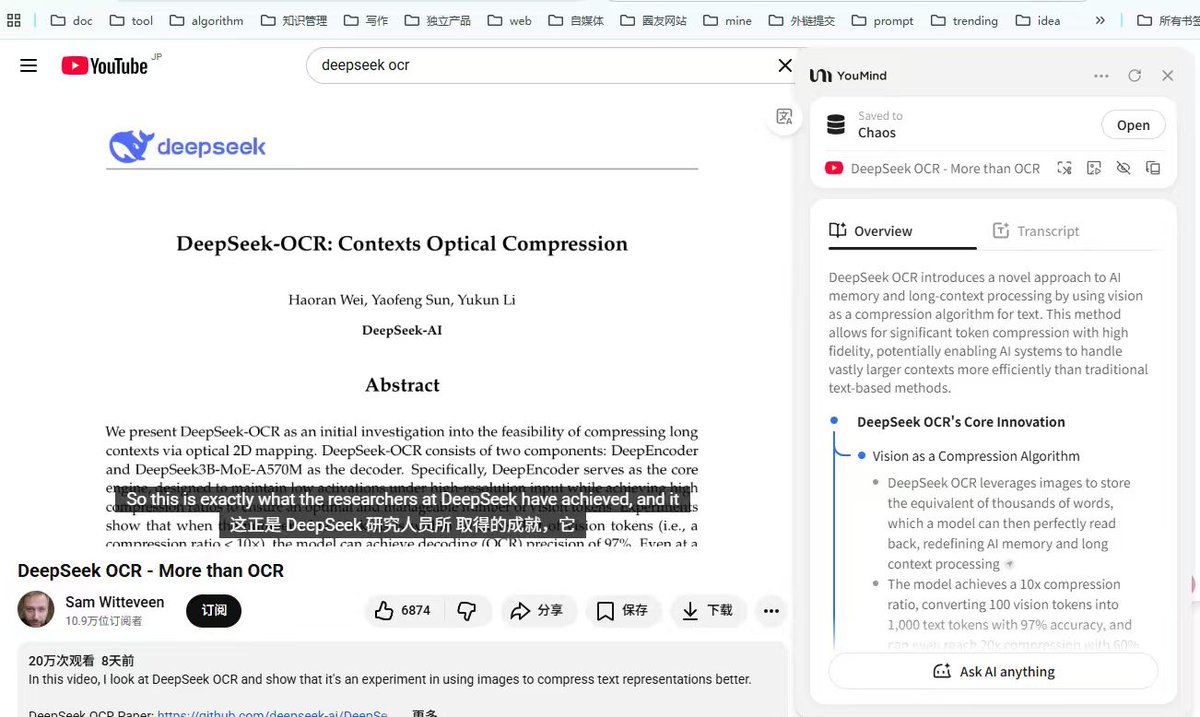Click the translate icon beside the video
The height and width of the screenshot is (717, 1200).
click(785, 117)
